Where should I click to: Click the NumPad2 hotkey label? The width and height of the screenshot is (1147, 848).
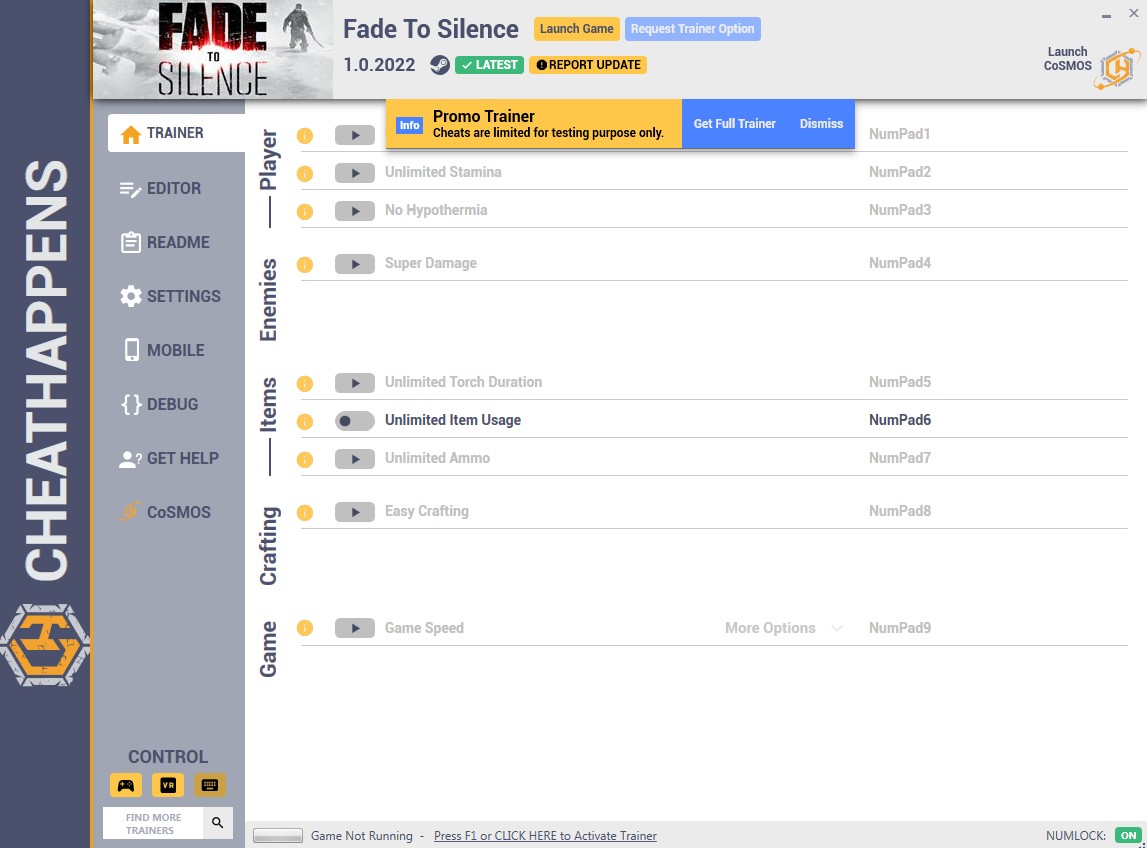[x=900, y=172]
